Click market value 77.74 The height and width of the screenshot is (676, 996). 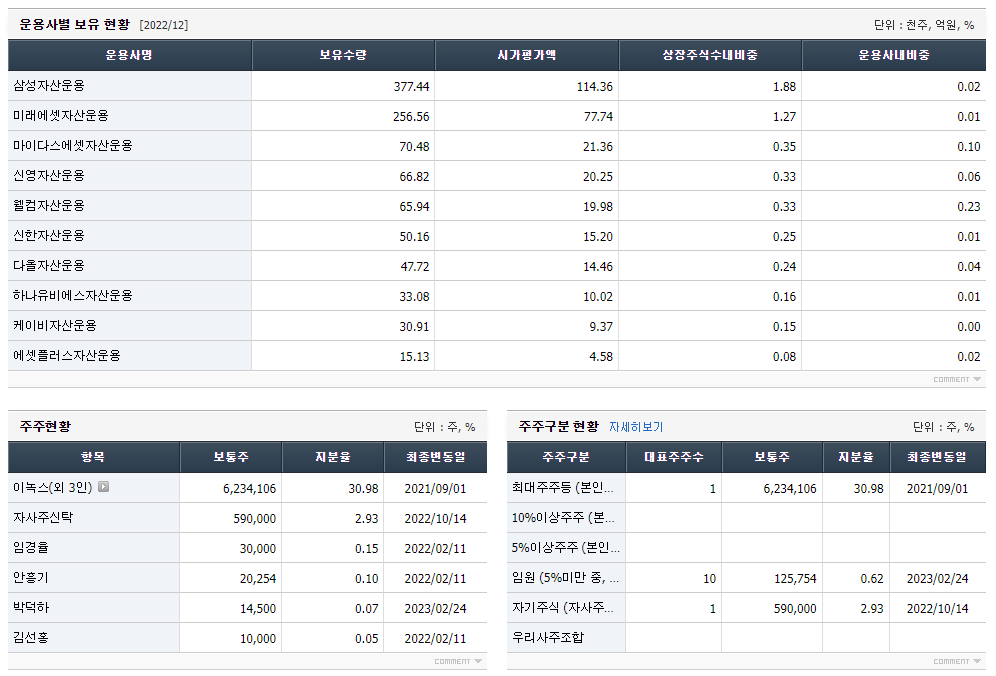598,117
